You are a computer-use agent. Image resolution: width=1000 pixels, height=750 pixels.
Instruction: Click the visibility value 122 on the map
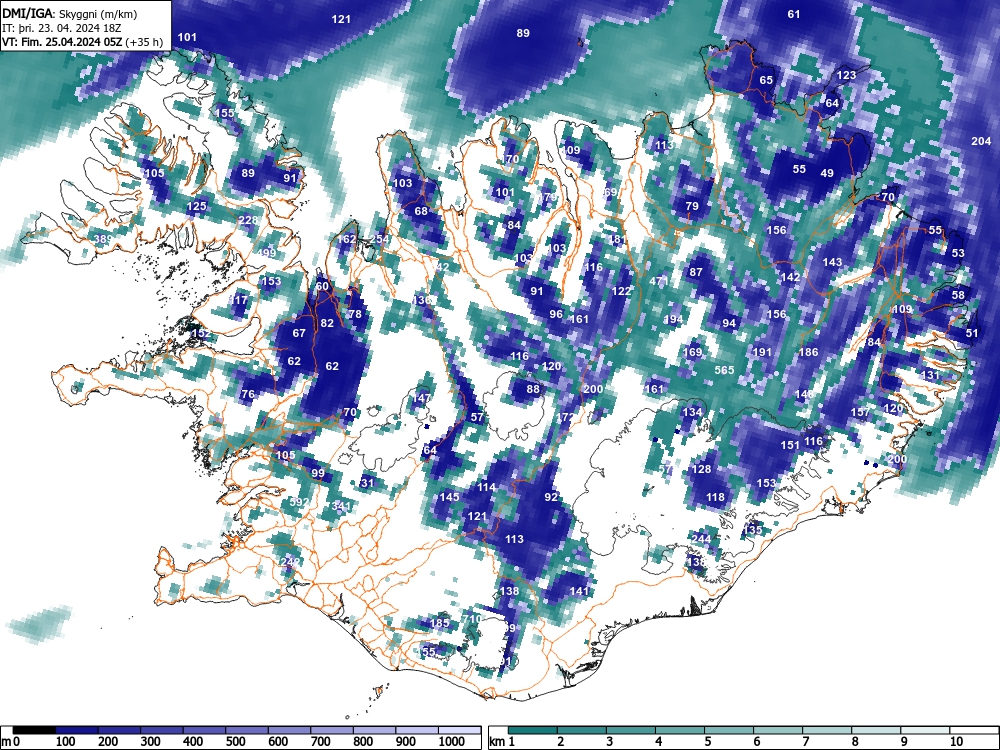(x=621, y=291)
